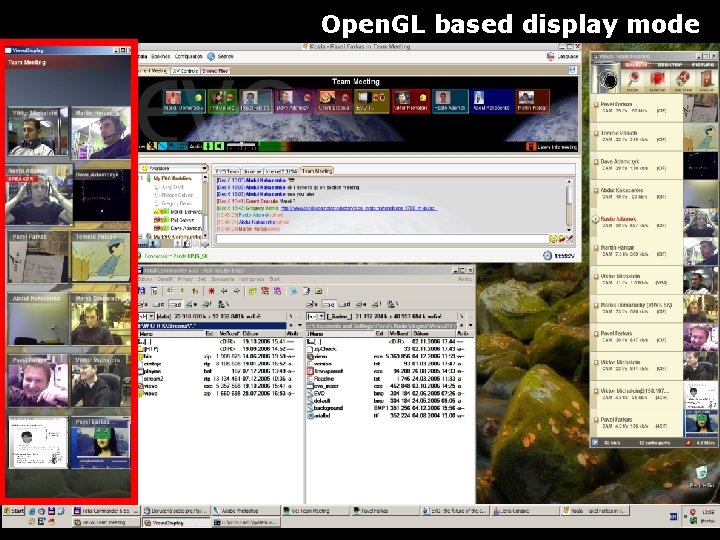Image resolution: width=720 pixels, height=540 pixels.
Task: Click the Tomas Fabuch video tile in ViewDisplay
Action: pos(101,257)
